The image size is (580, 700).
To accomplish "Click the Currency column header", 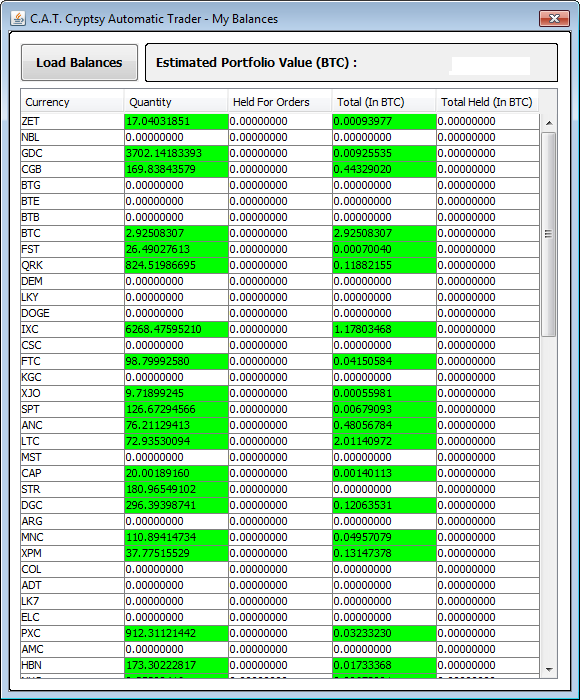I will pos(72,102).
